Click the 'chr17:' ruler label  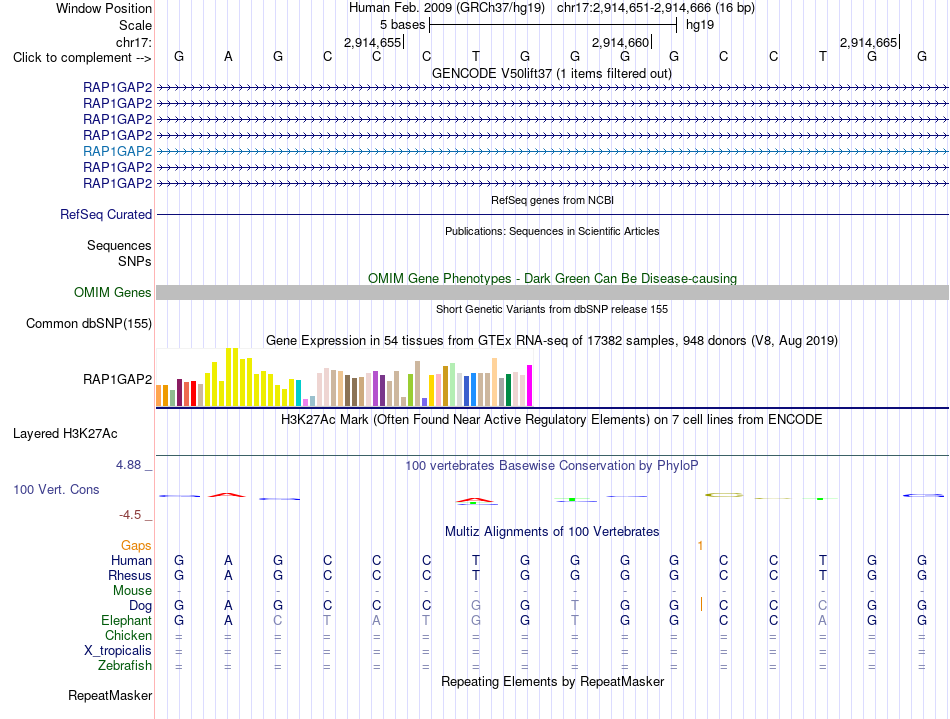pos(134,42)
